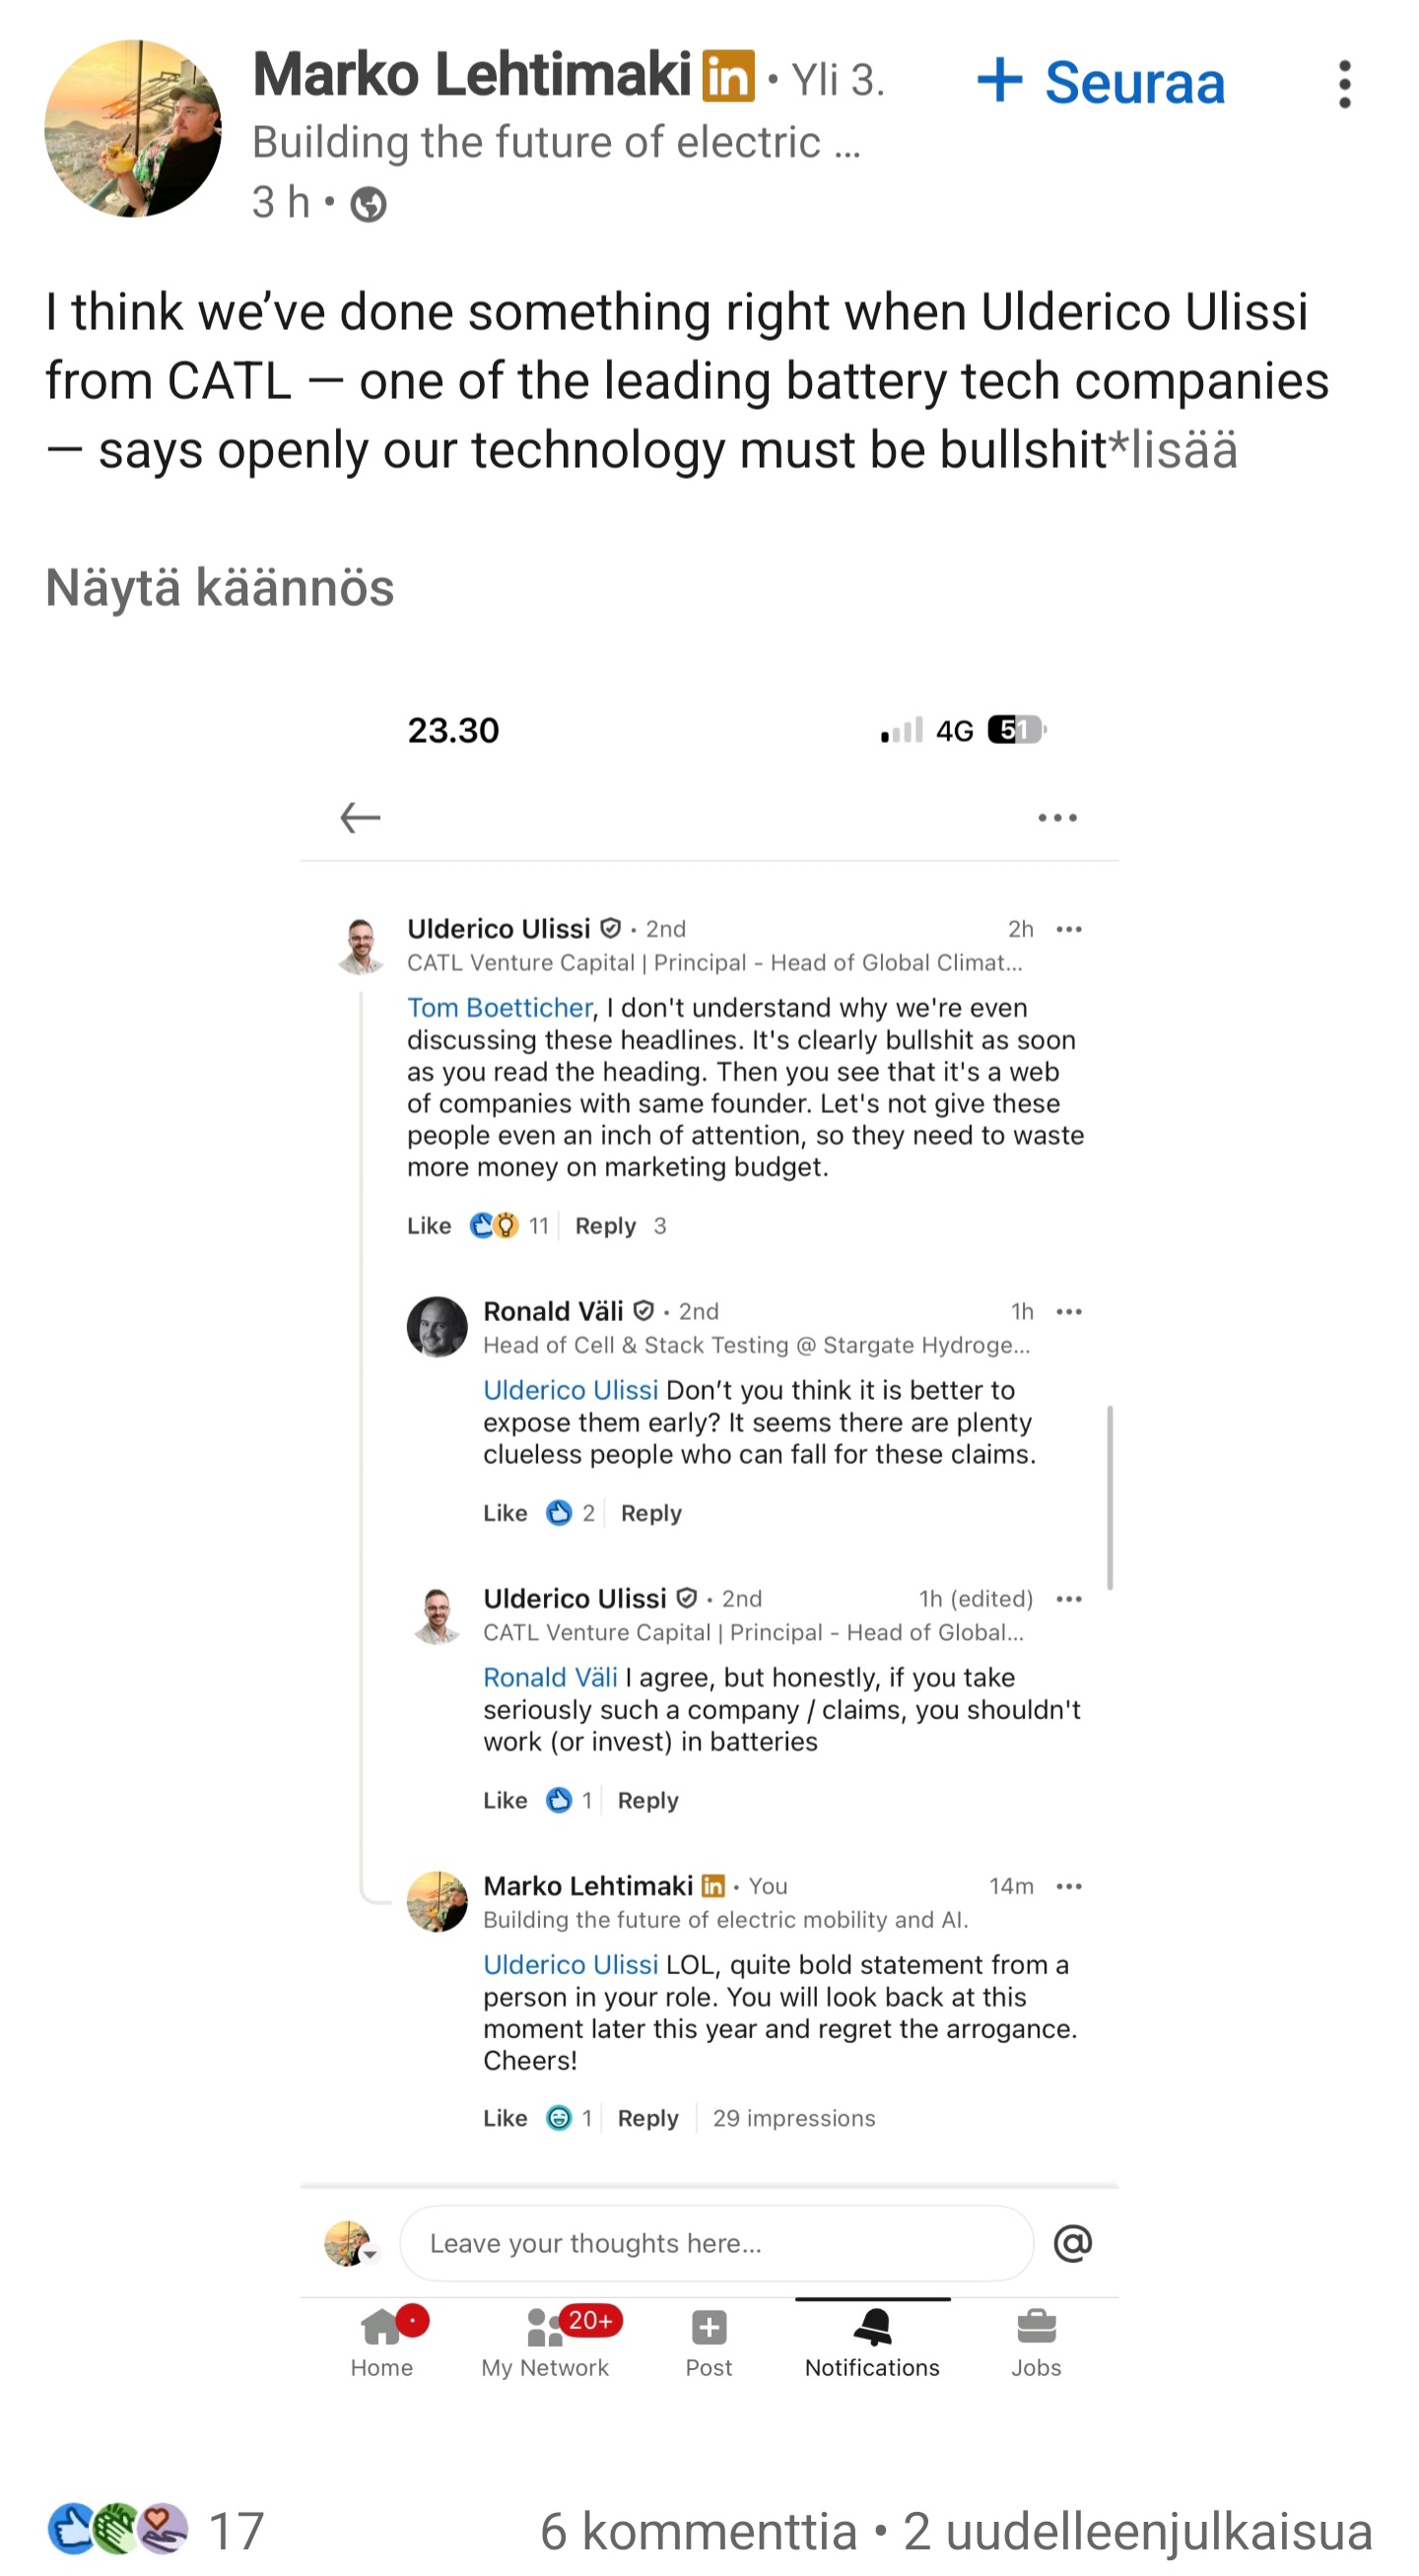Open the comment author switcher avatar dropdown
The width and height of the screenshot is (1419, 2576).
(x=349, y=2243)
